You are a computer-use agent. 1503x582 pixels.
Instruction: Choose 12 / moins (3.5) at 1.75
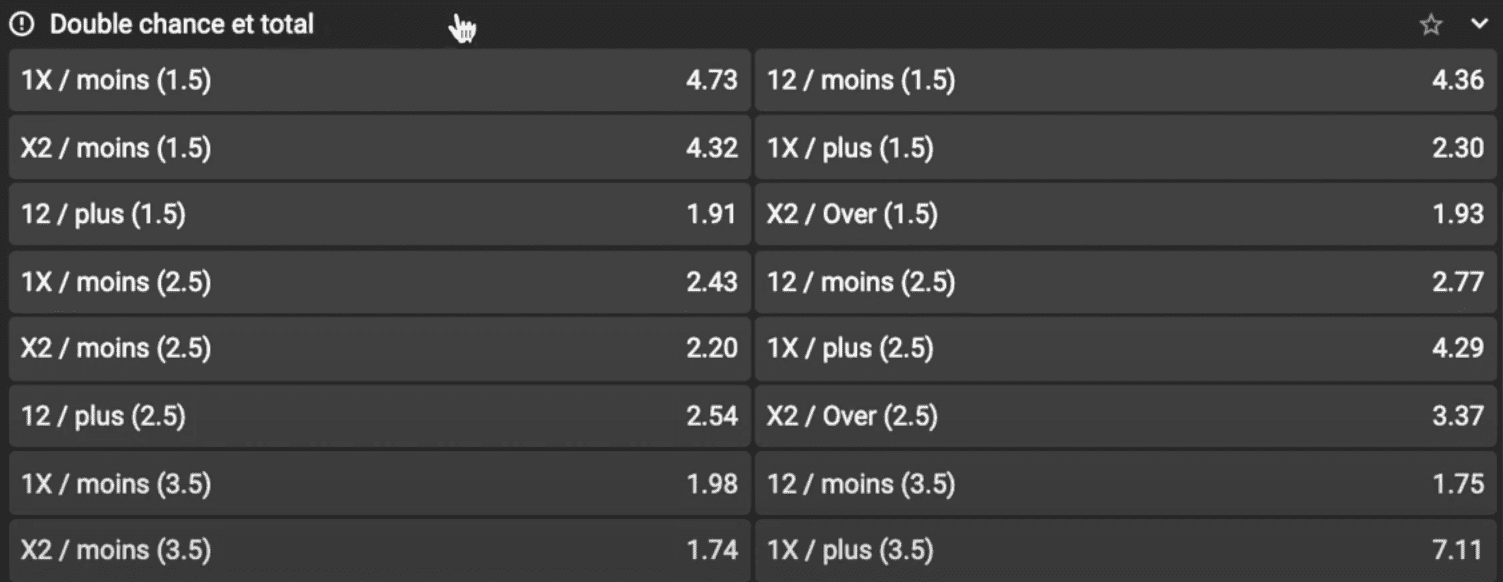point(1125,484)
